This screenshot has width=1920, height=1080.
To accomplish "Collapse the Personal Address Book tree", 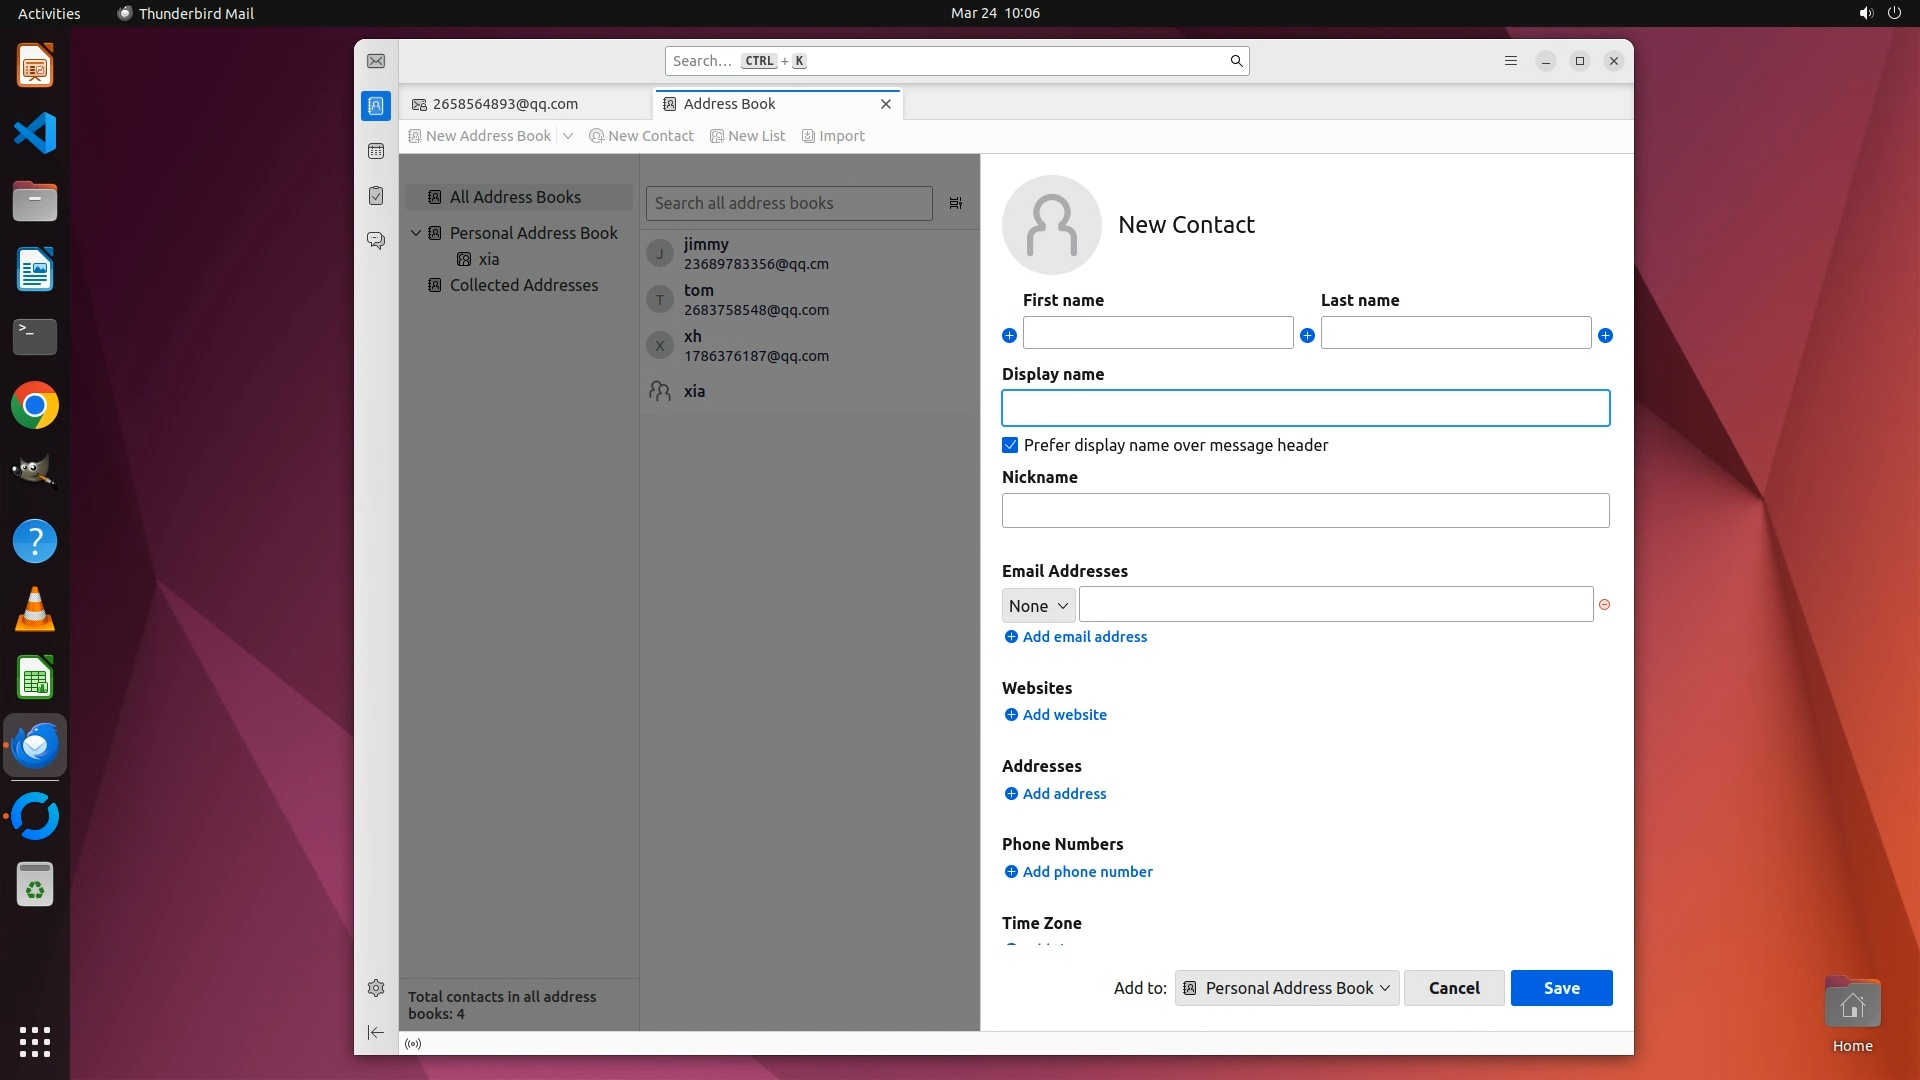I will [x=416, y=233].
